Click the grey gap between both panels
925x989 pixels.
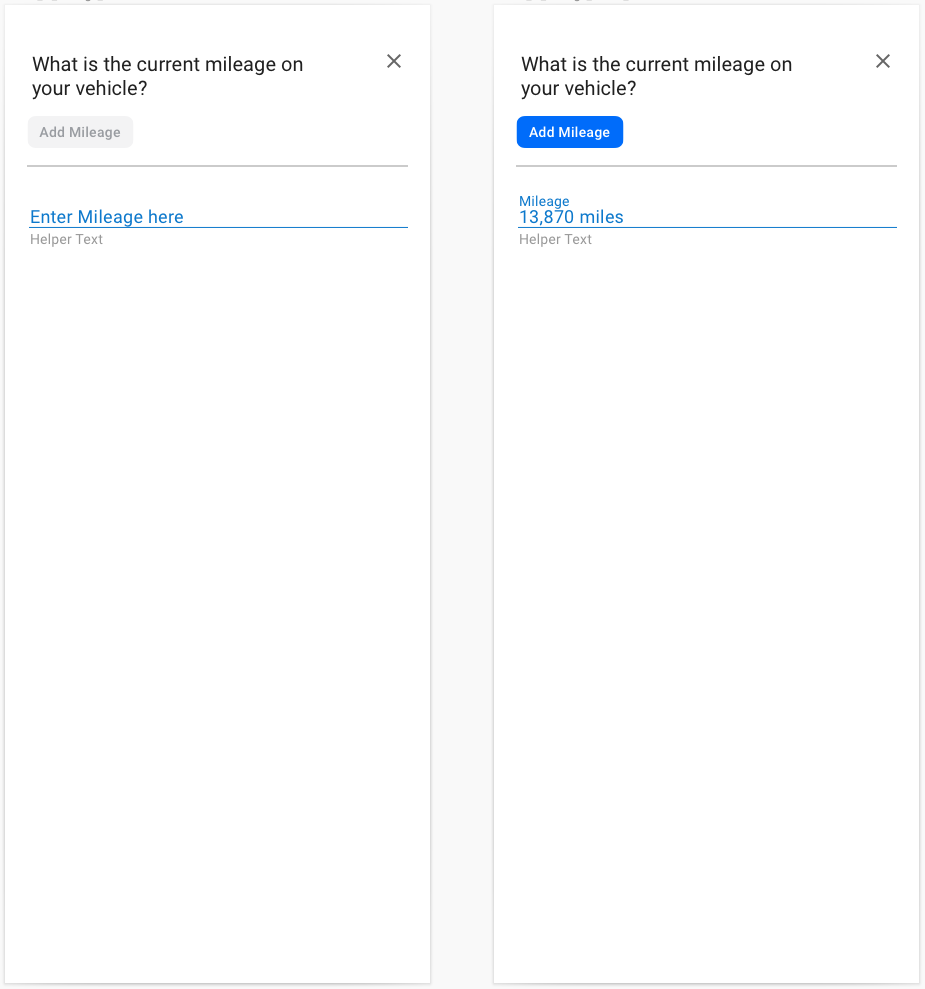pyautogui.click(x=462, y=500)
